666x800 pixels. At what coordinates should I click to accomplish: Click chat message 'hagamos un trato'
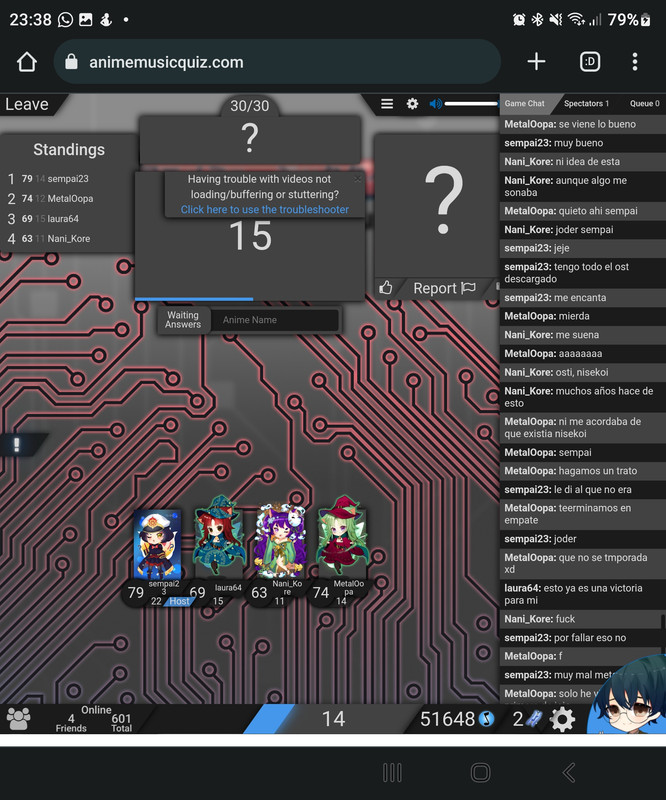582,471
